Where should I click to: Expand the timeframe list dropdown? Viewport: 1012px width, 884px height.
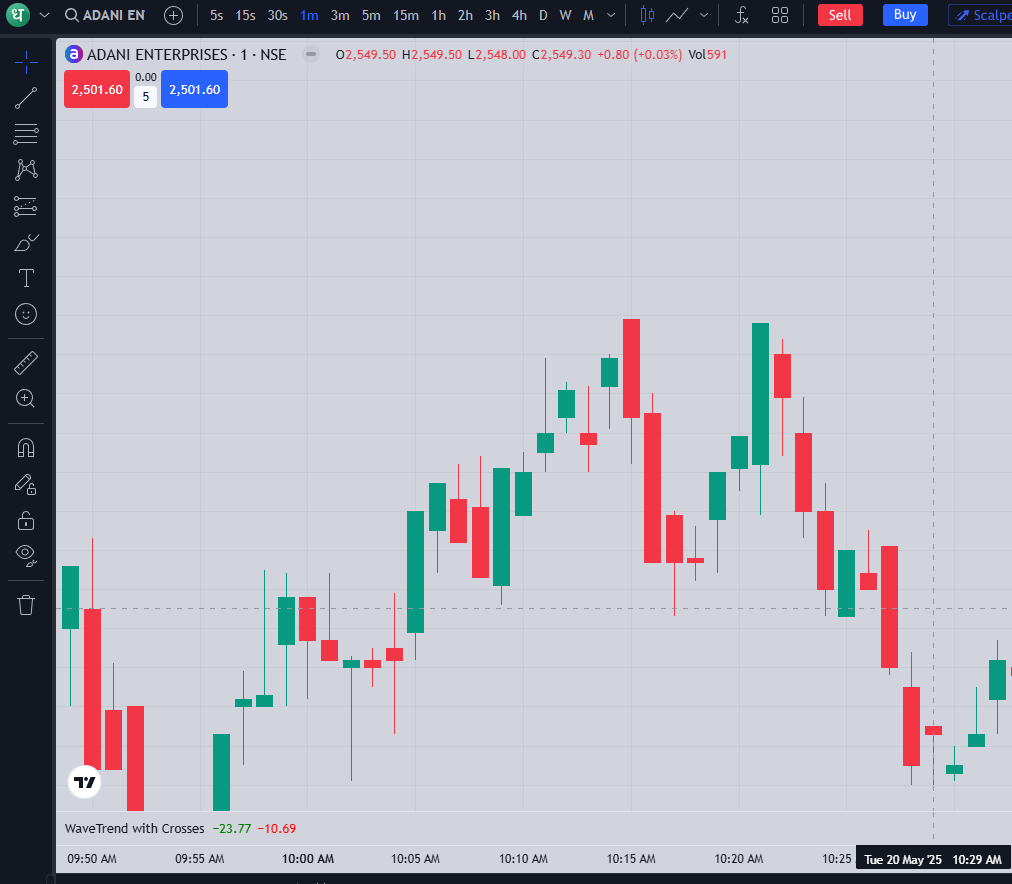click(x=611, y=15)
